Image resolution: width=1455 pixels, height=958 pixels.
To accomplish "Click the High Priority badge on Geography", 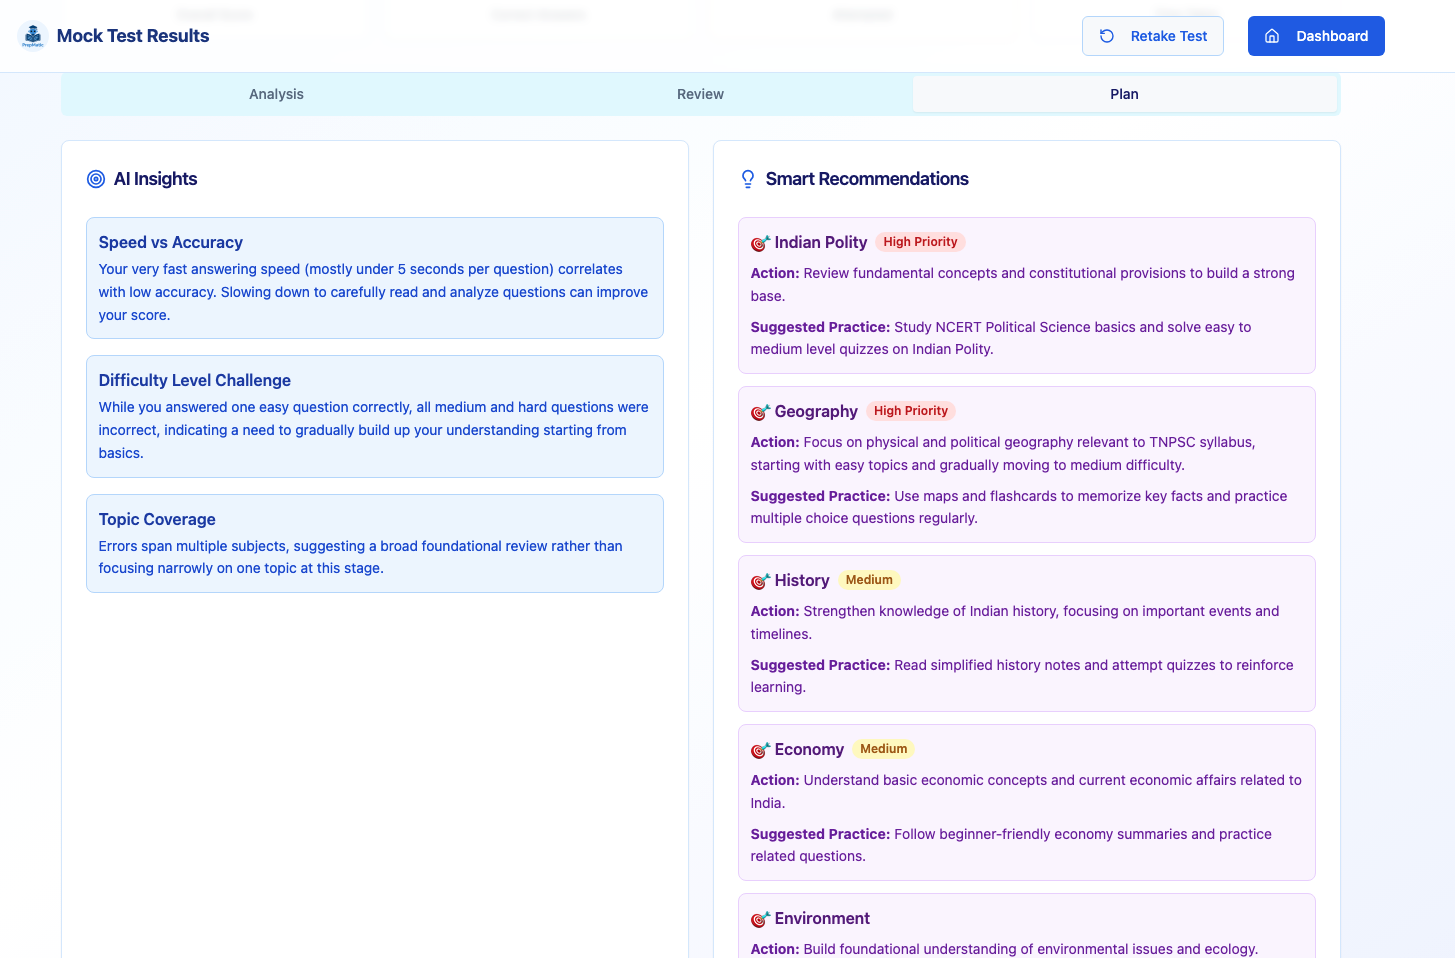I will pyautogui.click(x=911, y=411).
